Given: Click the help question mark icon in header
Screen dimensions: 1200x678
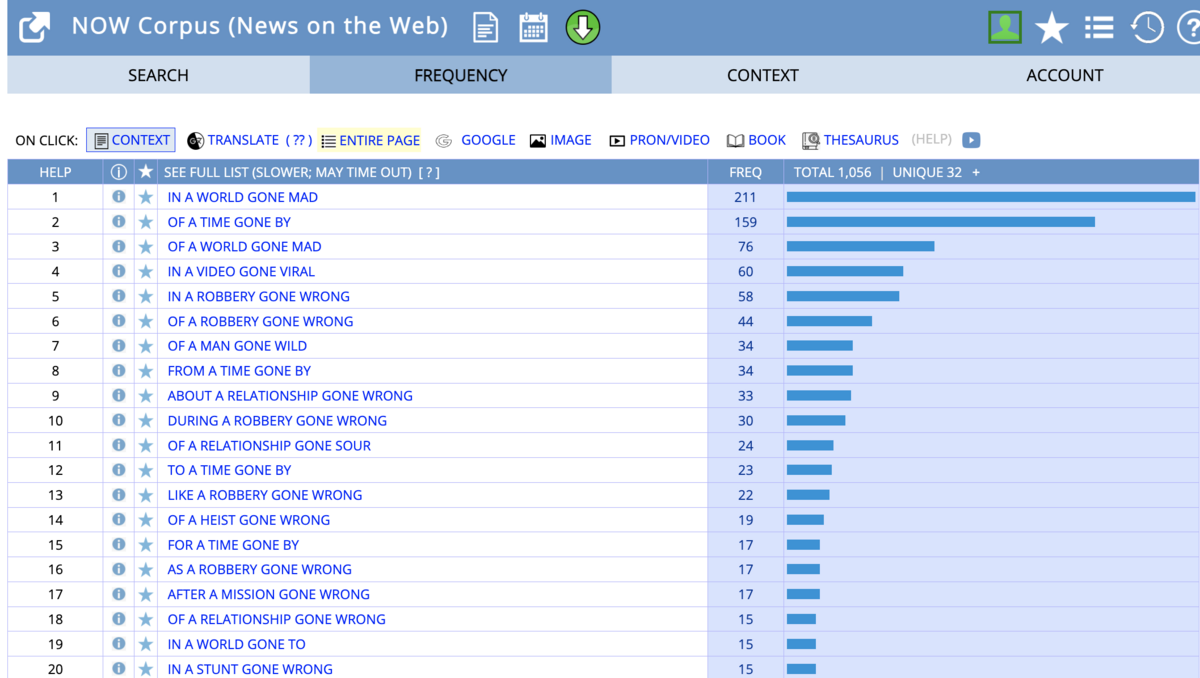Looking at the screenshot, I should point(1190,27).
